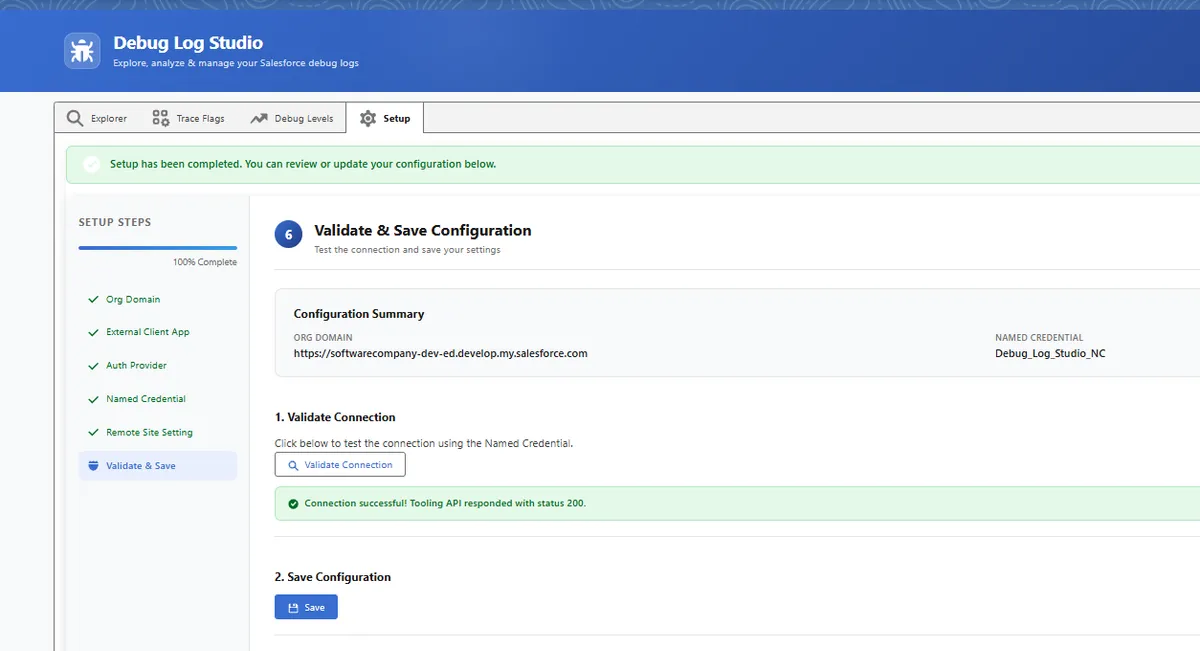Click the Remote Site Setting checkmark icon

coord(93,433)
